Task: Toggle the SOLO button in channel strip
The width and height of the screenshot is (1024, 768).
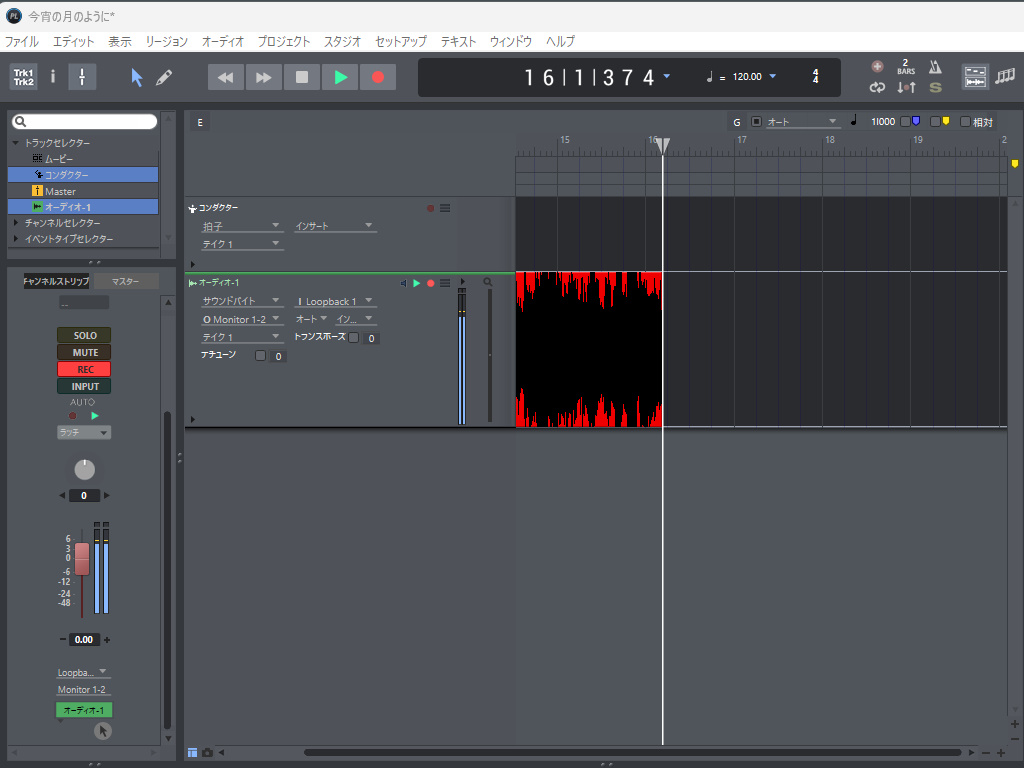Action: pos(84,335)
